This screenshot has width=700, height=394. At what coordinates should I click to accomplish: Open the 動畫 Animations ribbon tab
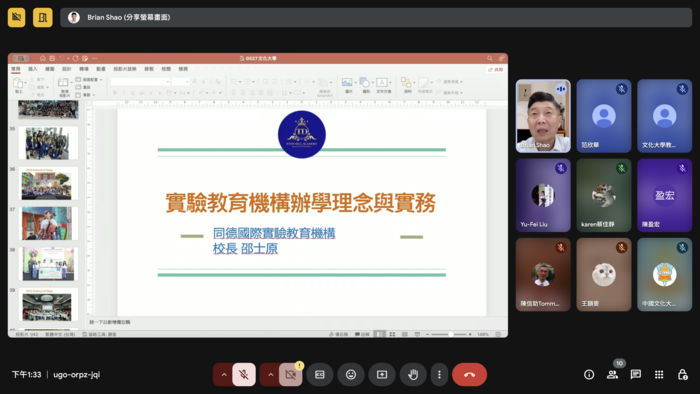(x=101, y=69)
